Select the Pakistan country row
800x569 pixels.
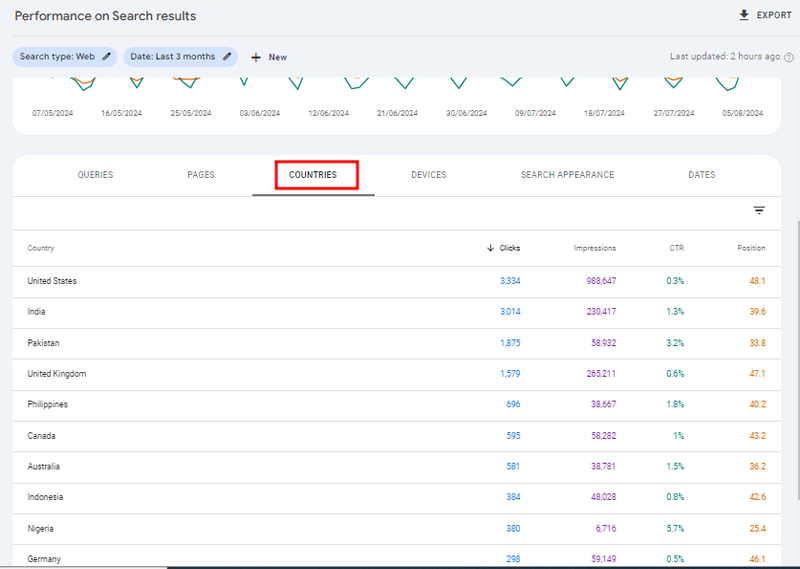tap(396, 343)
